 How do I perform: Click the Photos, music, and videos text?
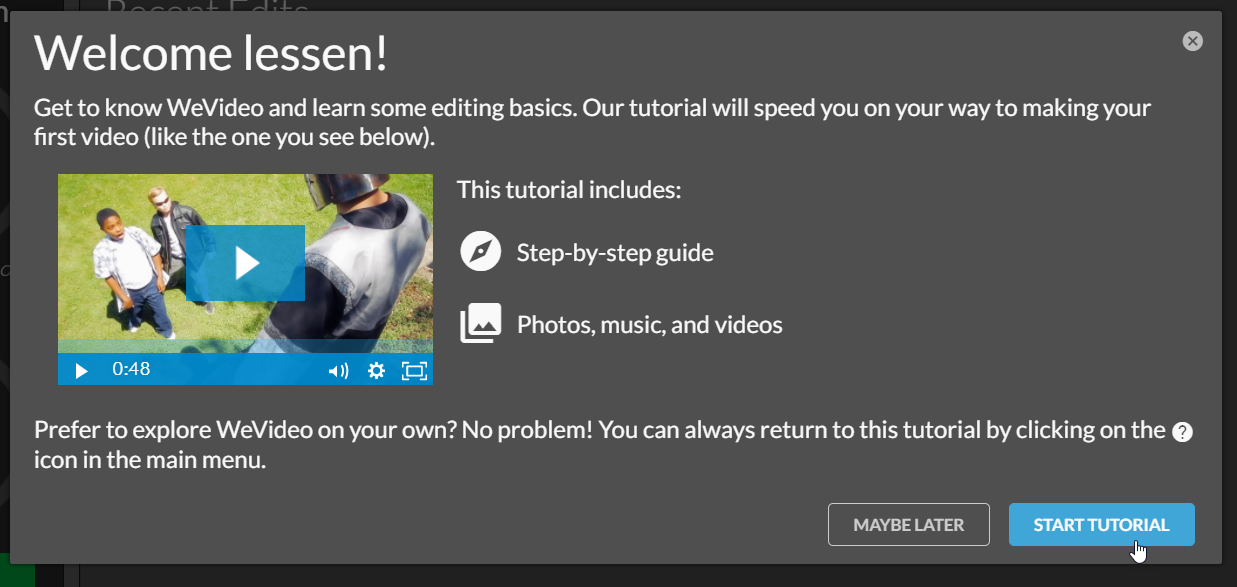(649, 325)
